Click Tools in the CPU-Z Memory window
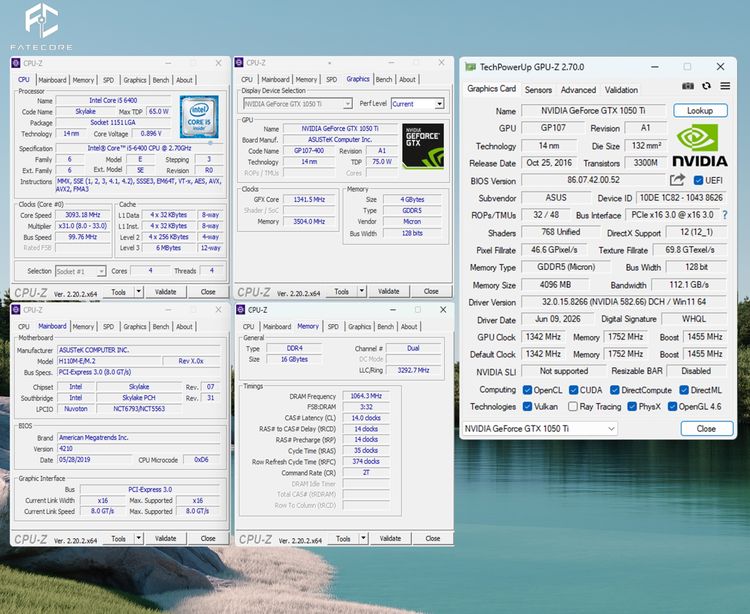 pyautogui.click(x=343, y=538)
